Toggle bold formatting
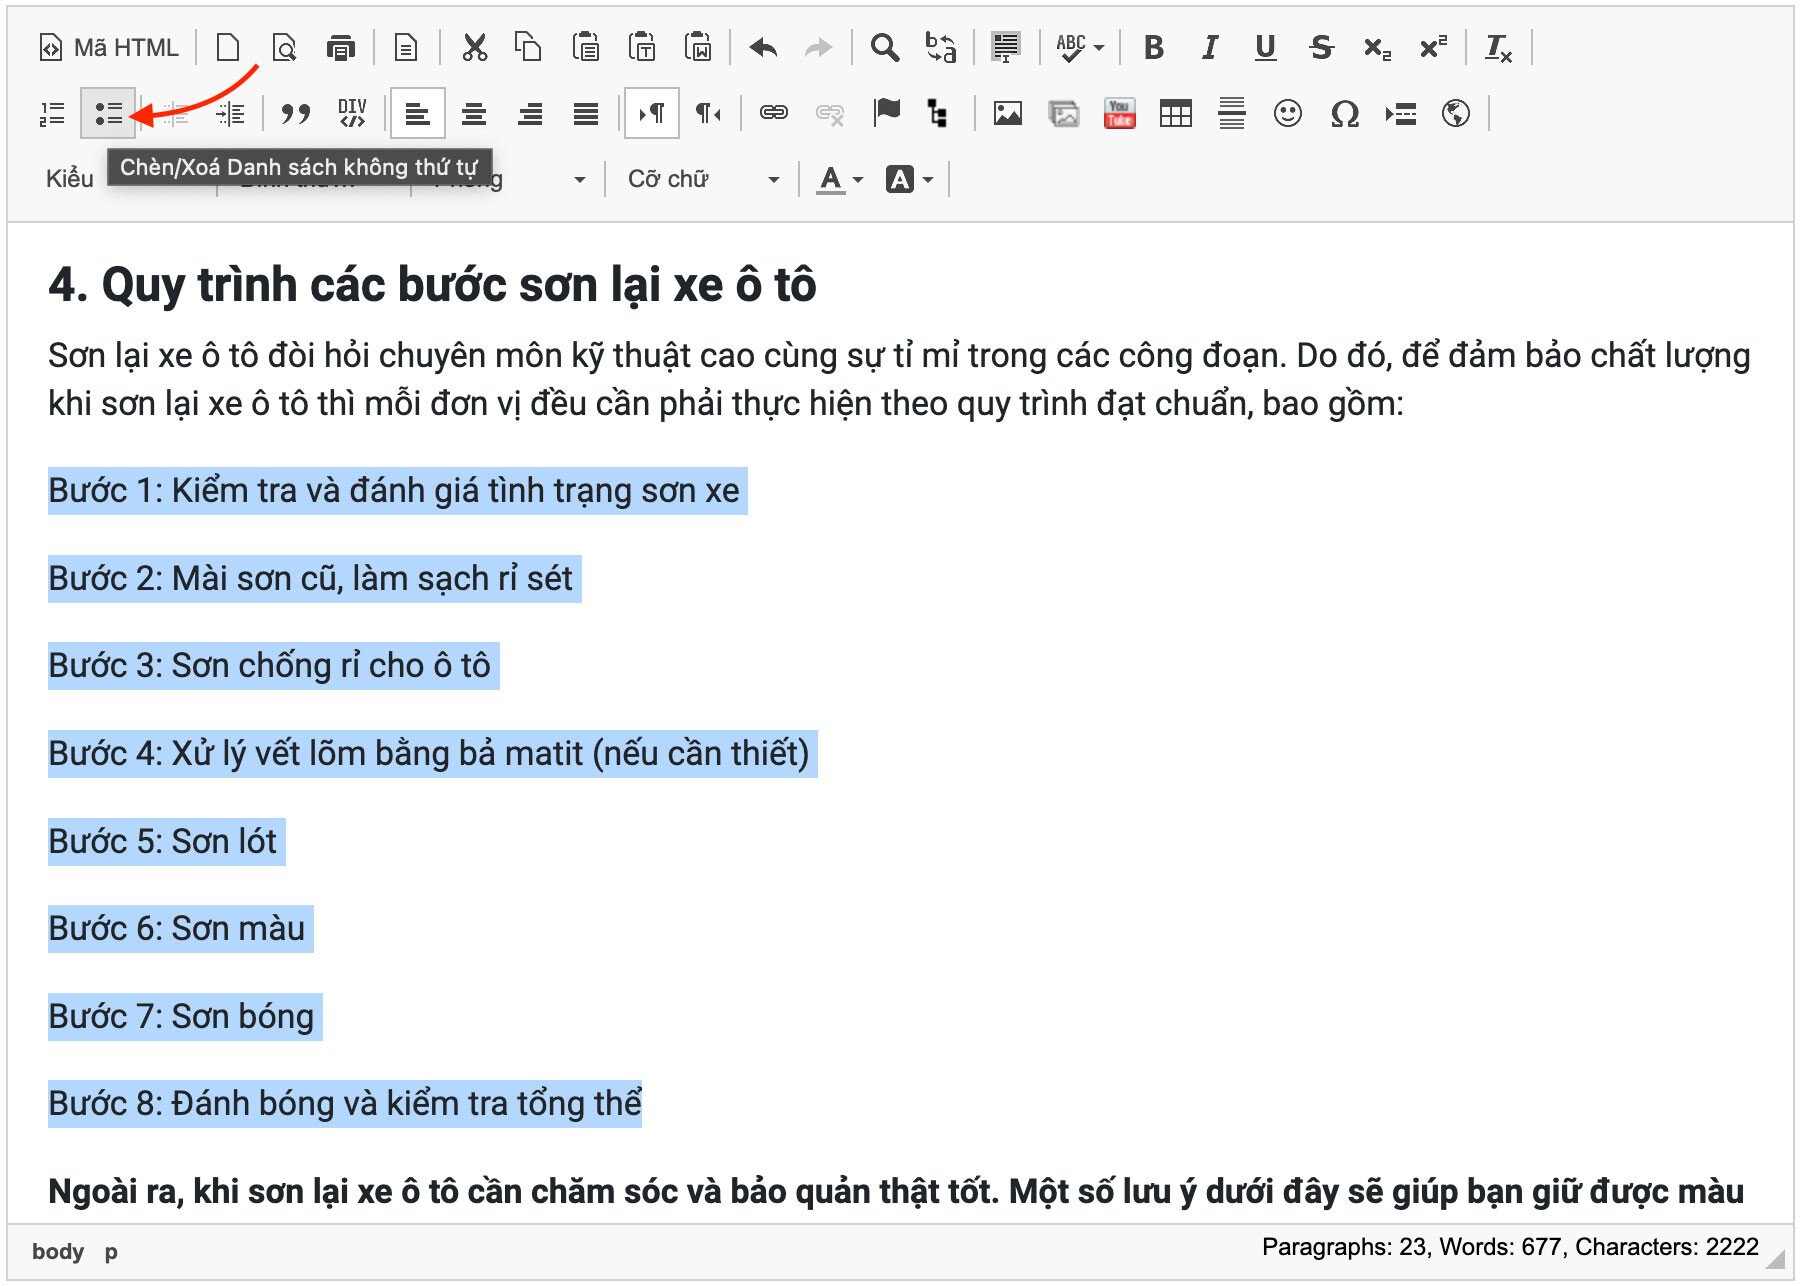1800x1286 pixels. [1153, 48]
